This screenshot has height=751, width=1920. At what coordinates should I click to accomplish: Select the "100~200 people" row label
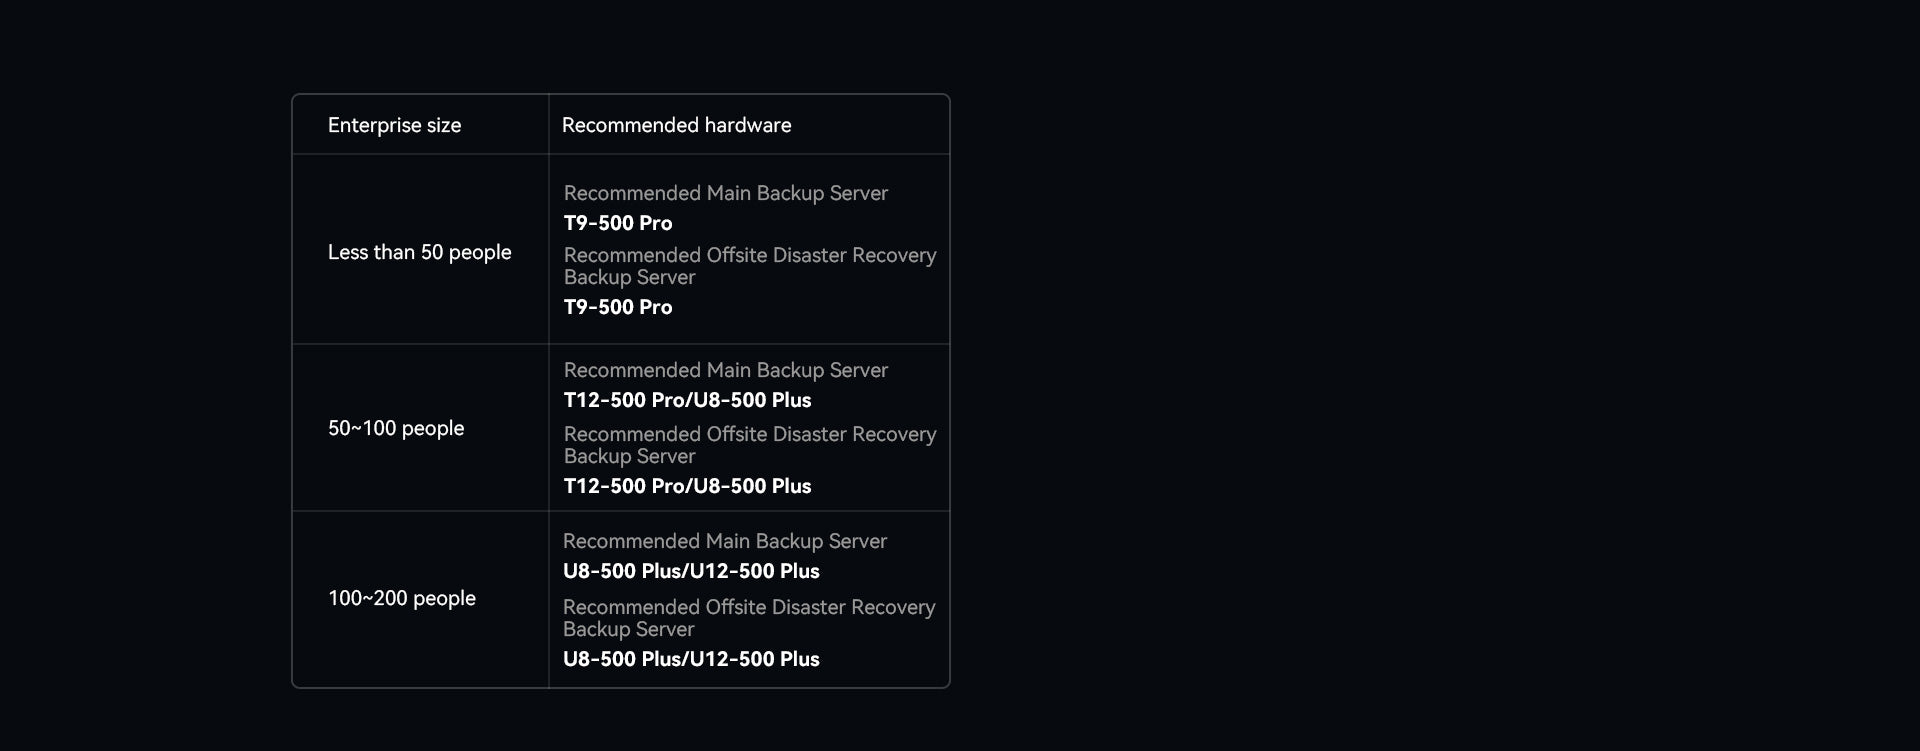tap(402, 598)
